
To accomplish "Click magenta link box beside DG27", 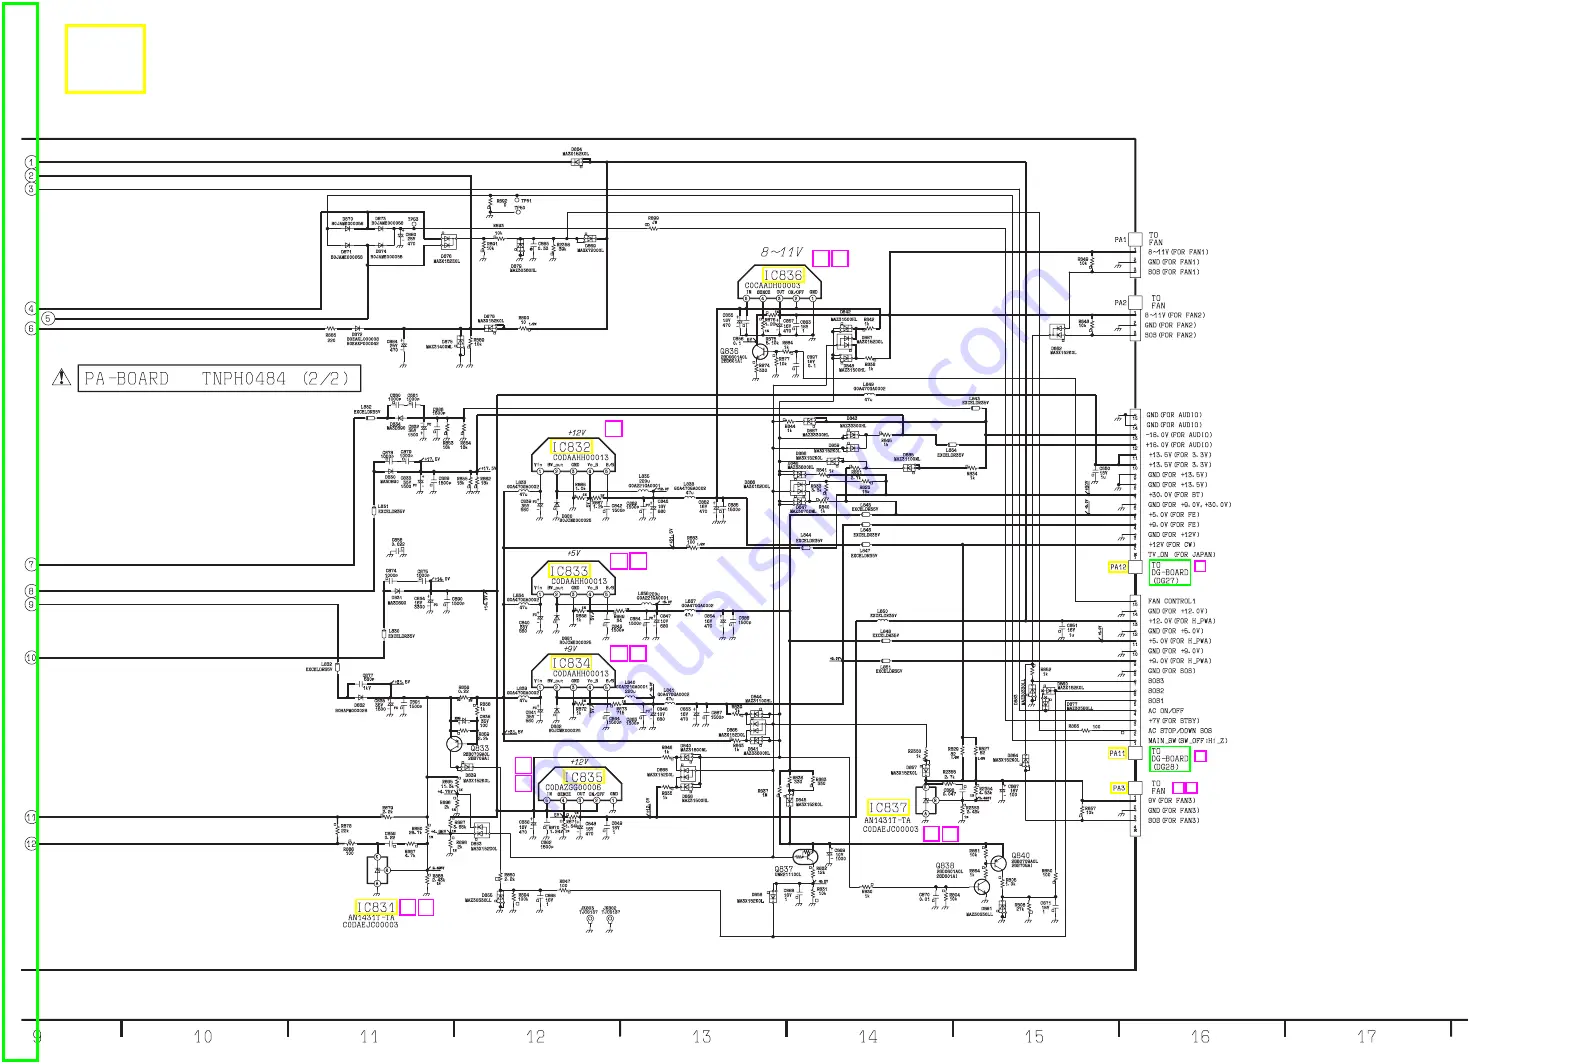I will click(1200, 566).
